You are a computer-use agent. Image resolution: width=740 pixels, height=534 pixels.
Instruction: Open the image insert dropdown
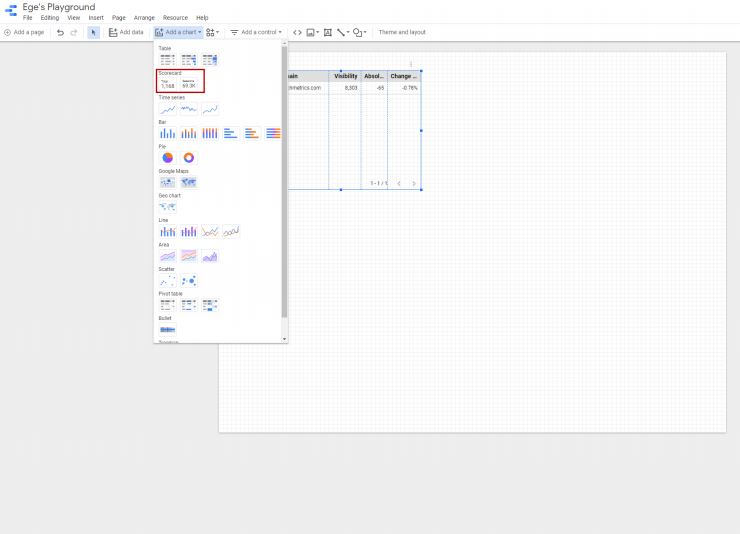pos(312,33)
